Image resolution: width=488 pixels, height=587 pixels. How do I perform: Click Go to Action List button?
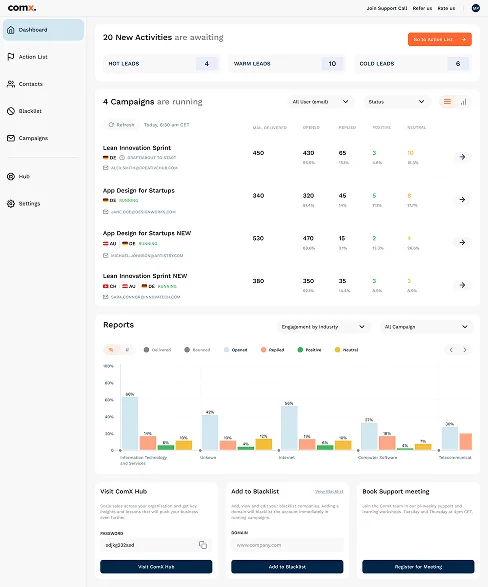click(x=440, y=39)
